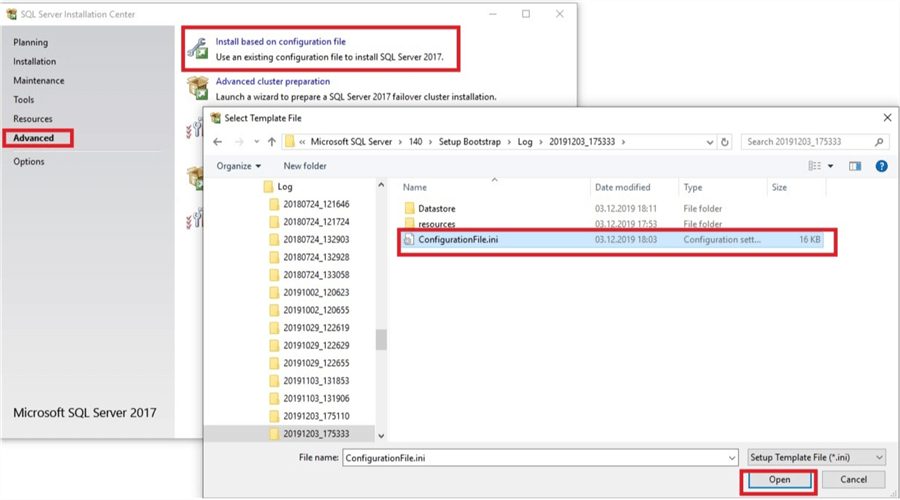Select Resources in the sidebar
This screenshot has height=500, width=900.
(x=33, y=119)
